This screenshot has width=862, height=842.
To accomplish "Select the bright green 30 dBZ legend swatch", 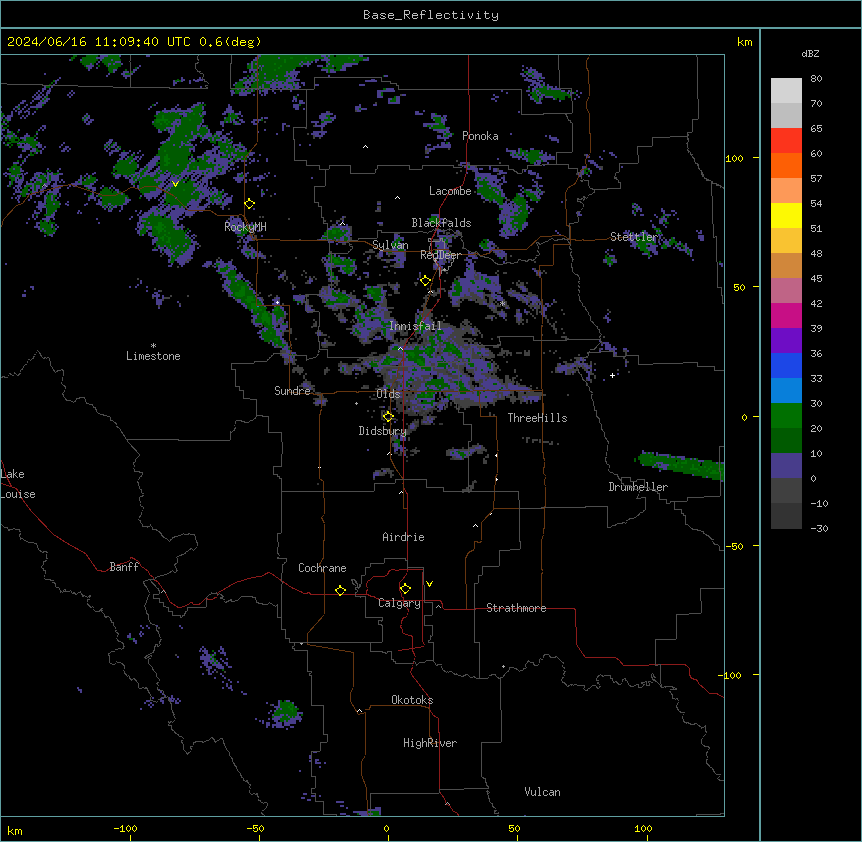I will (x=786, y=416).
